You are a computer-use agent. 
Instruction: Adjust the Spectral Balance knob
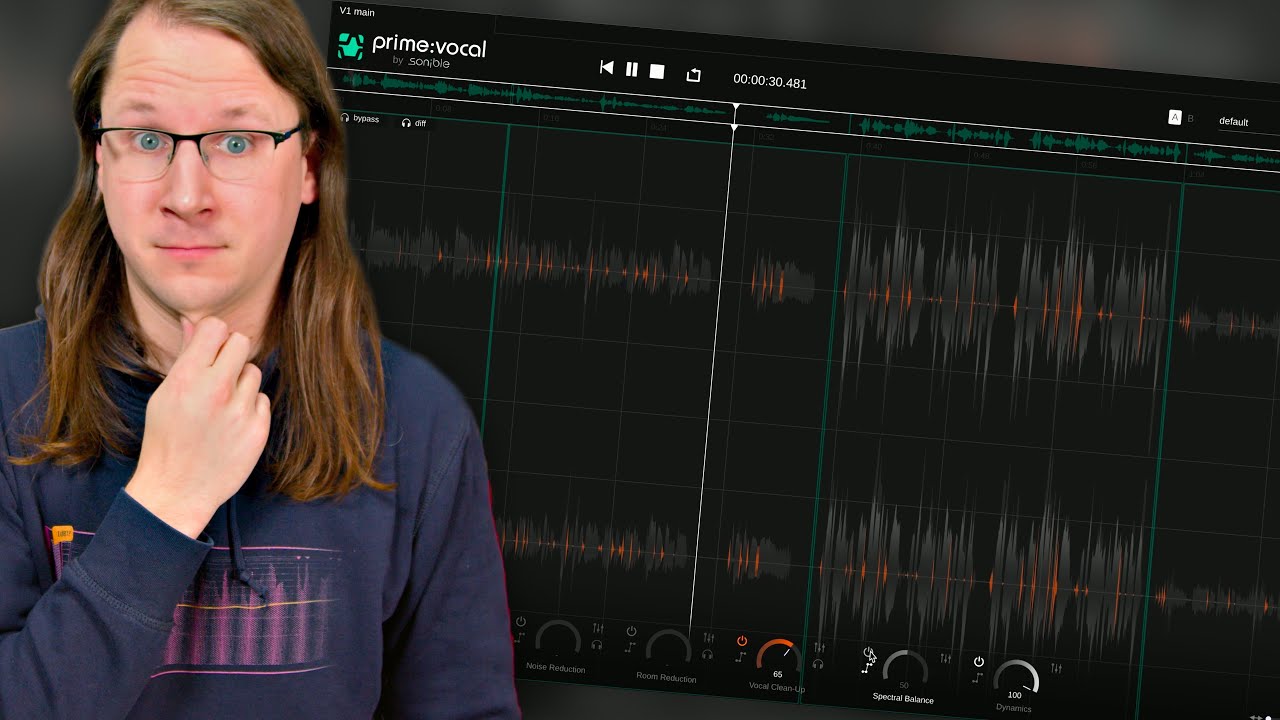click(905, 670)
